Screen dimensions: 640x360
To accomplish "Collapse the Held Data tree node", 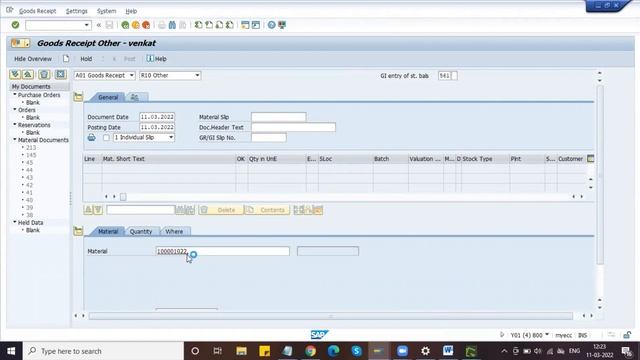I will click(15, 222).
